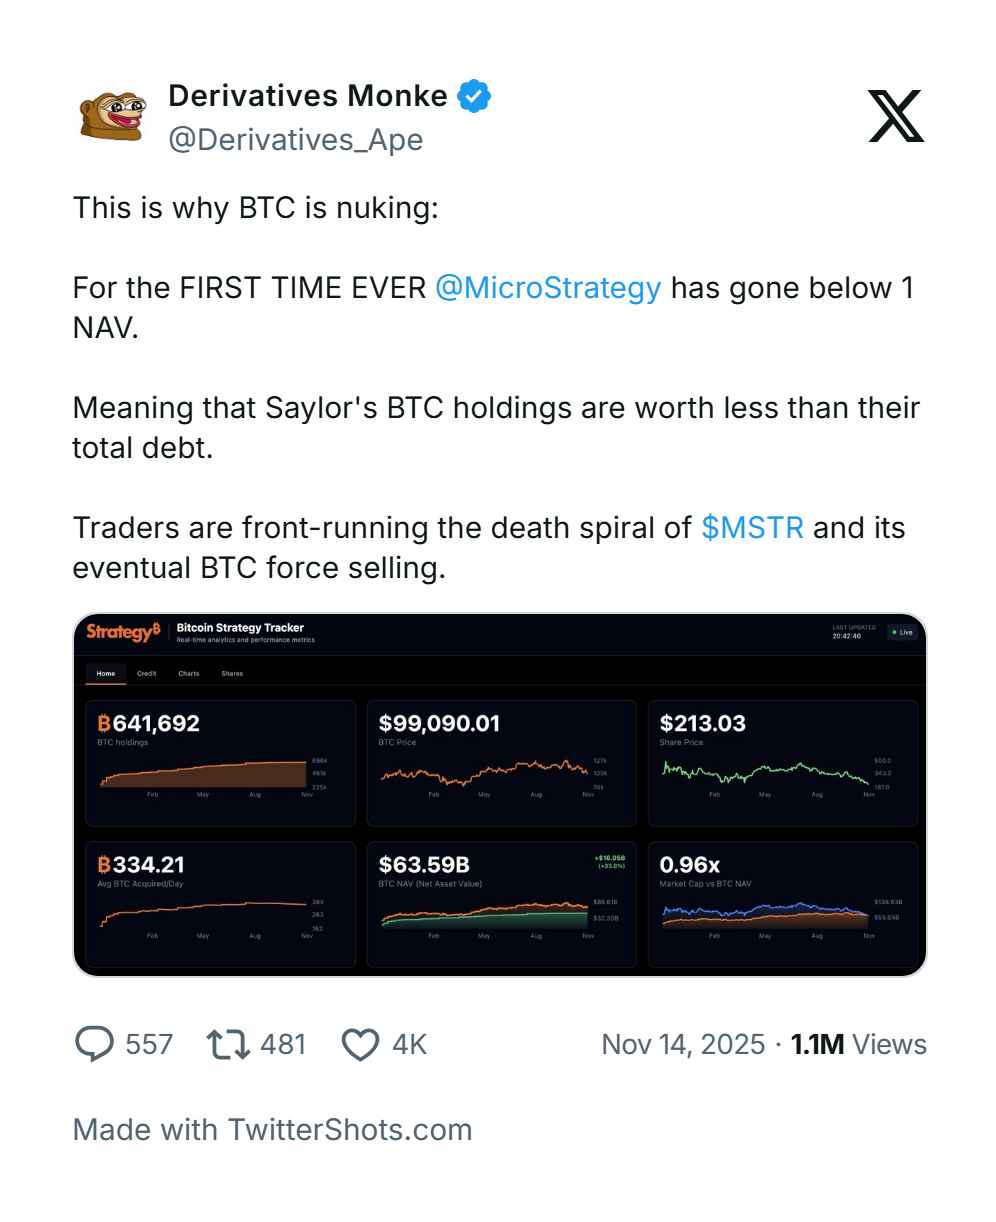Viewport: 996px width, 1222px height.
Task: Like the tweet with the heart icon
Action: pyautogui.click(x=360, y=1044)
